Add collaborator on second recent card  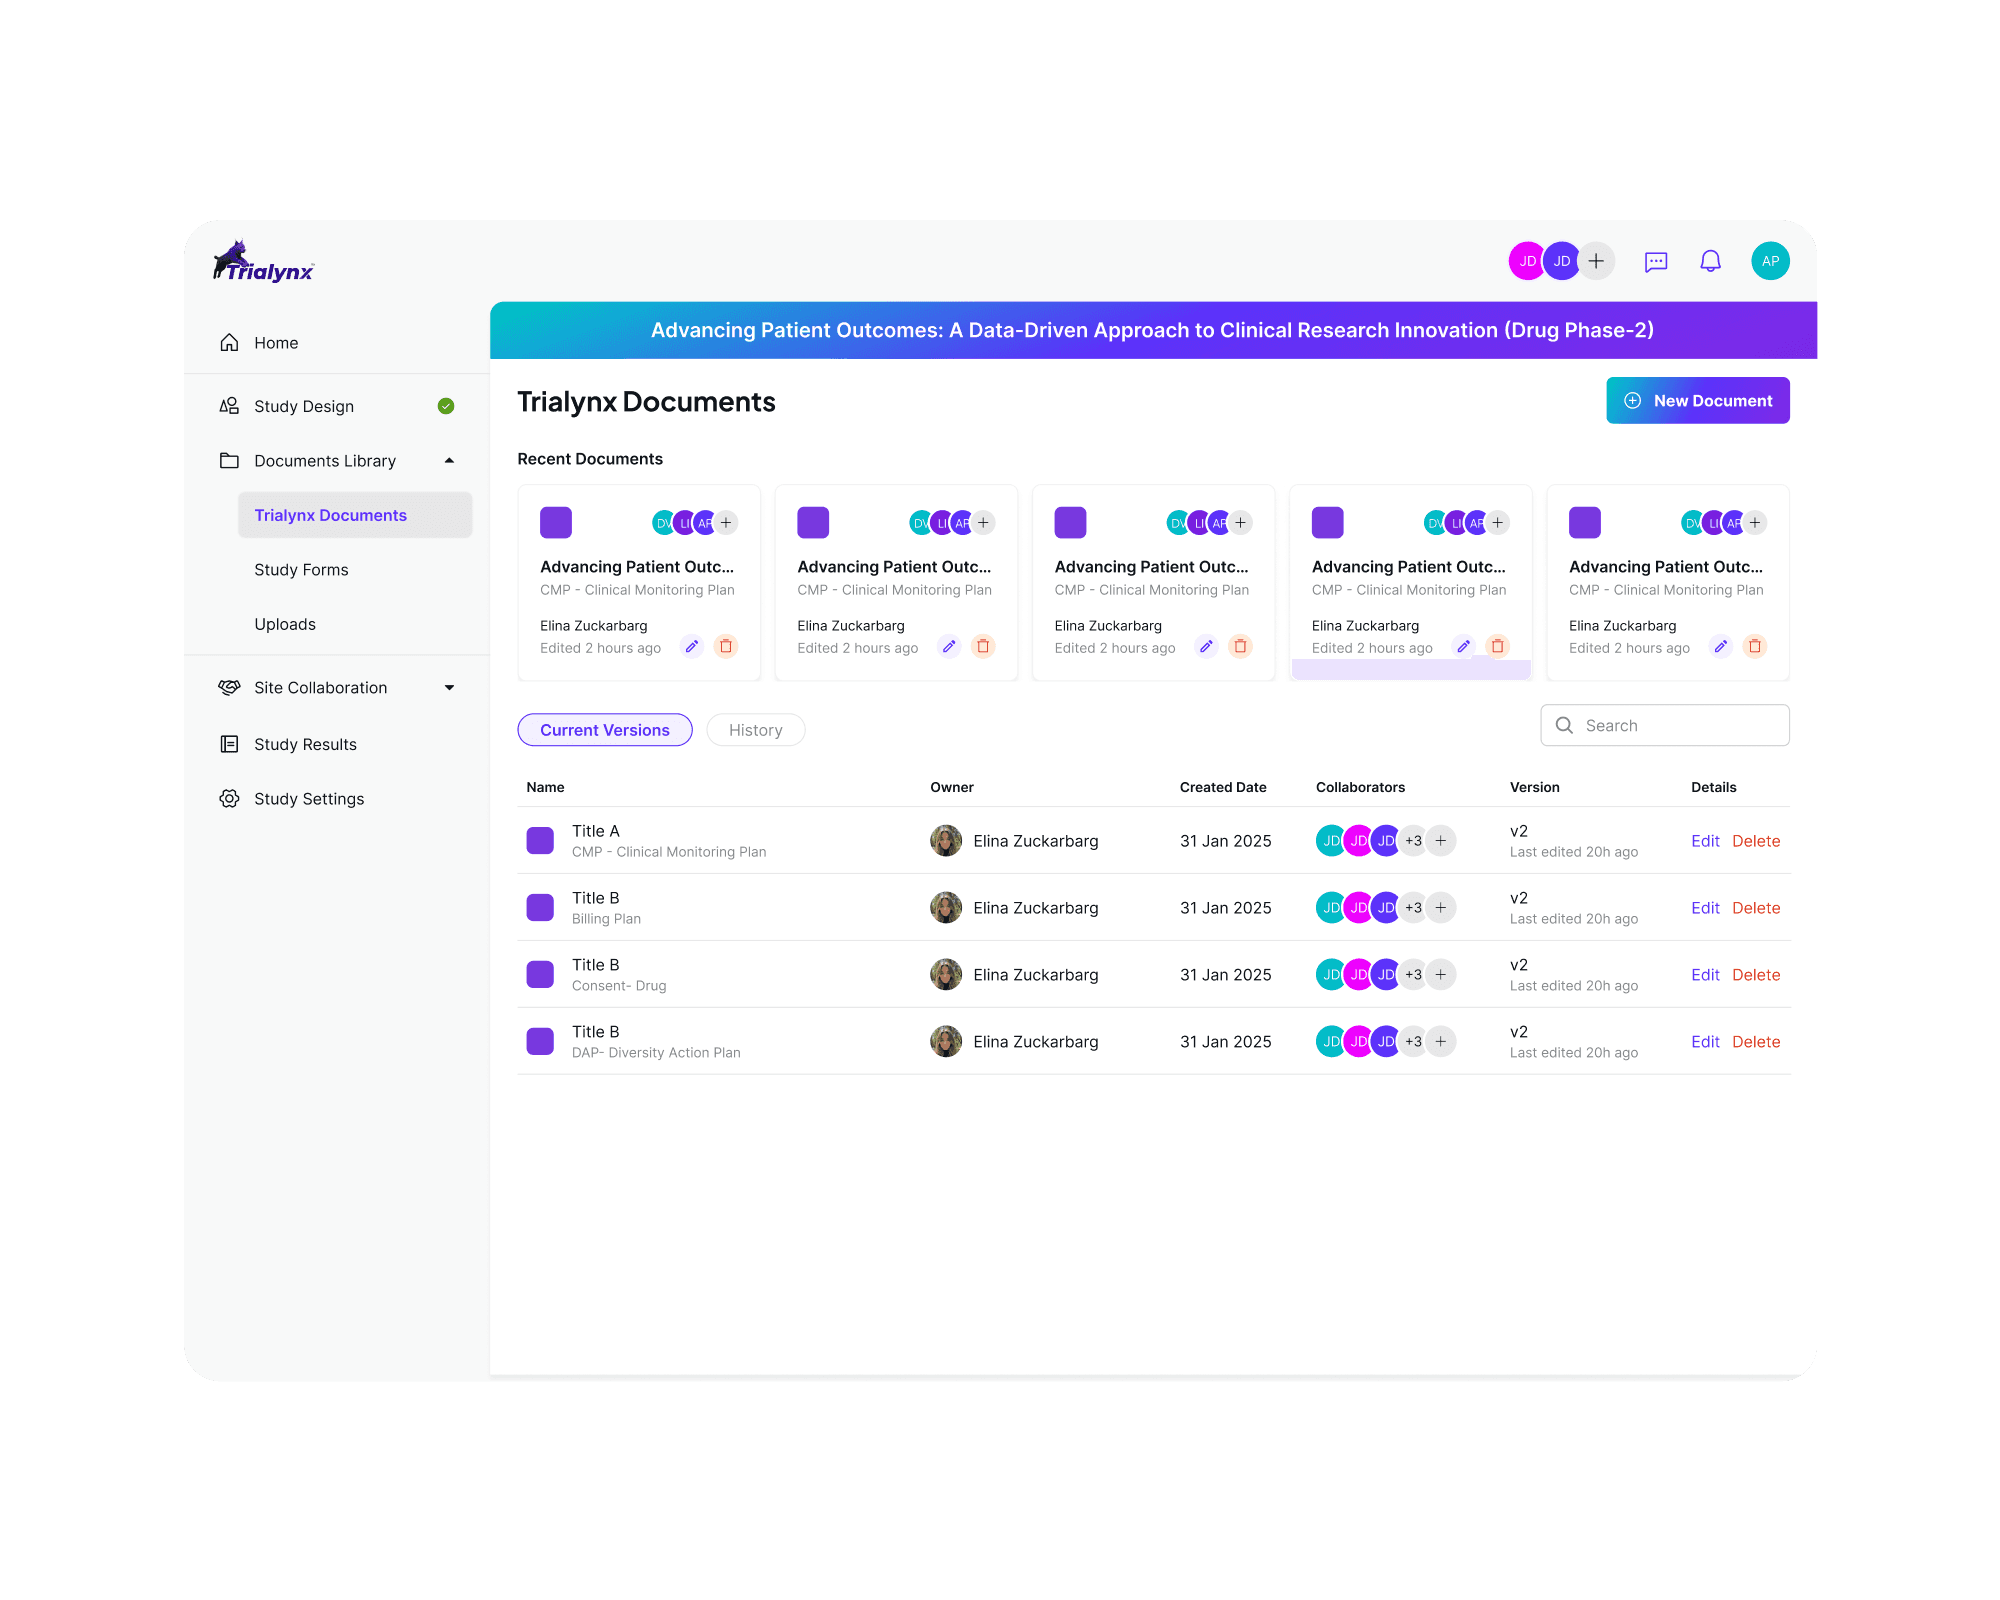[984, 523]
